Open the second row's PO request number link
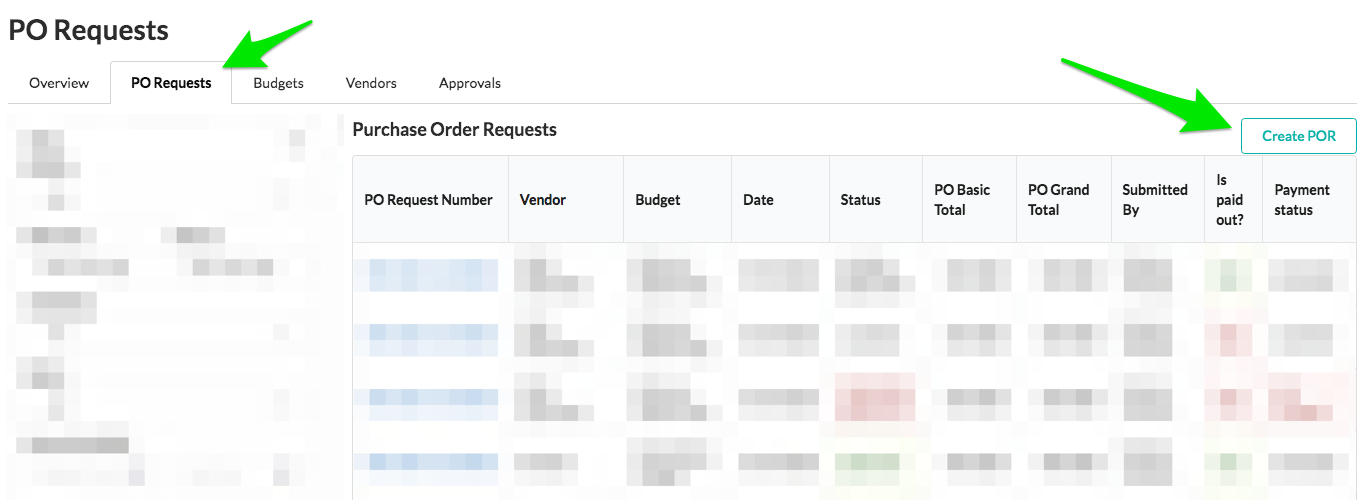The height and width of the screenshot is (500, 1365). click(433, 340)
